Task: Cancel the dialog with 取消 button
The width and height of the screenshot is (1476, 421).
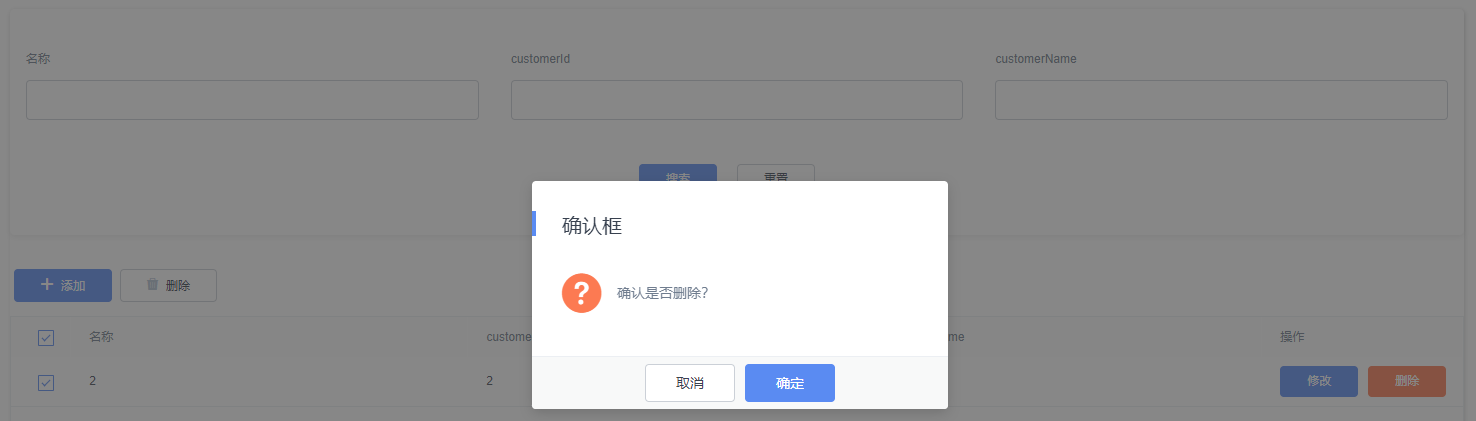Action: 689,383
